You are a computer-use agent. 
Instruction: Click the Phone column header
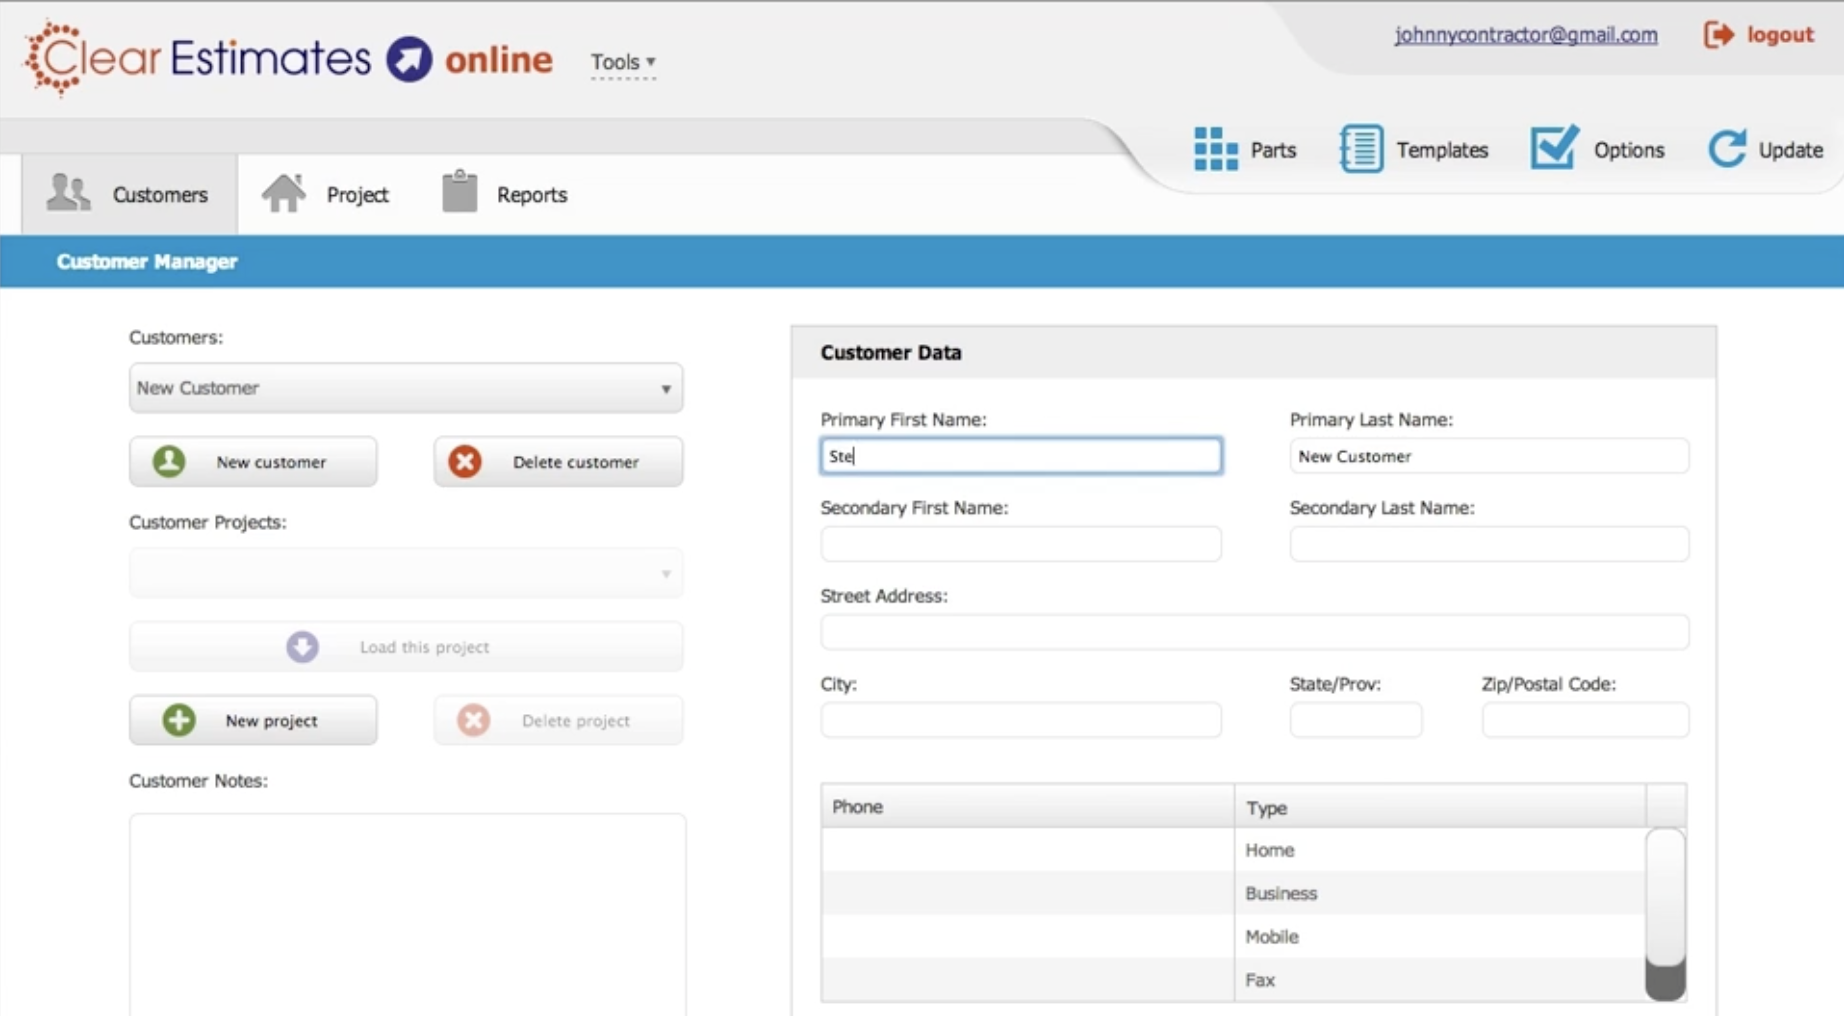point(1028,806)
